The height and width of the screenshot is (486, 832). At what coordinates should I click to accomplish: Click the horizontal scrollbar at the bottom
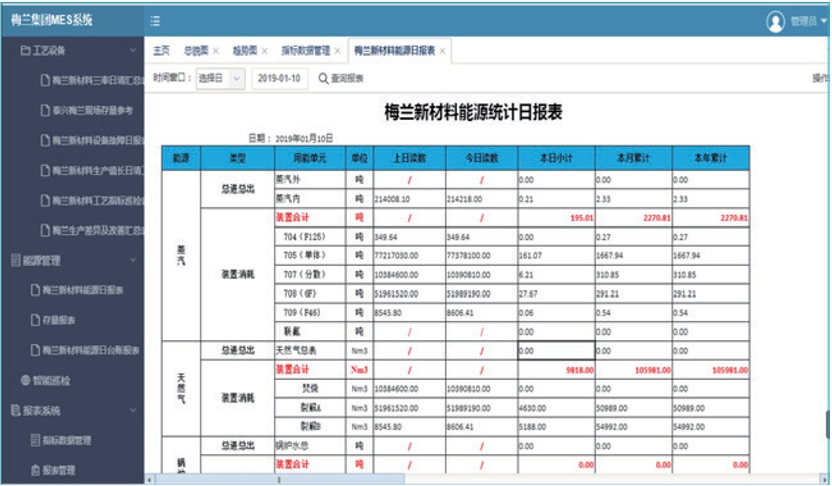pyautogui.click(x=480, y=479)
